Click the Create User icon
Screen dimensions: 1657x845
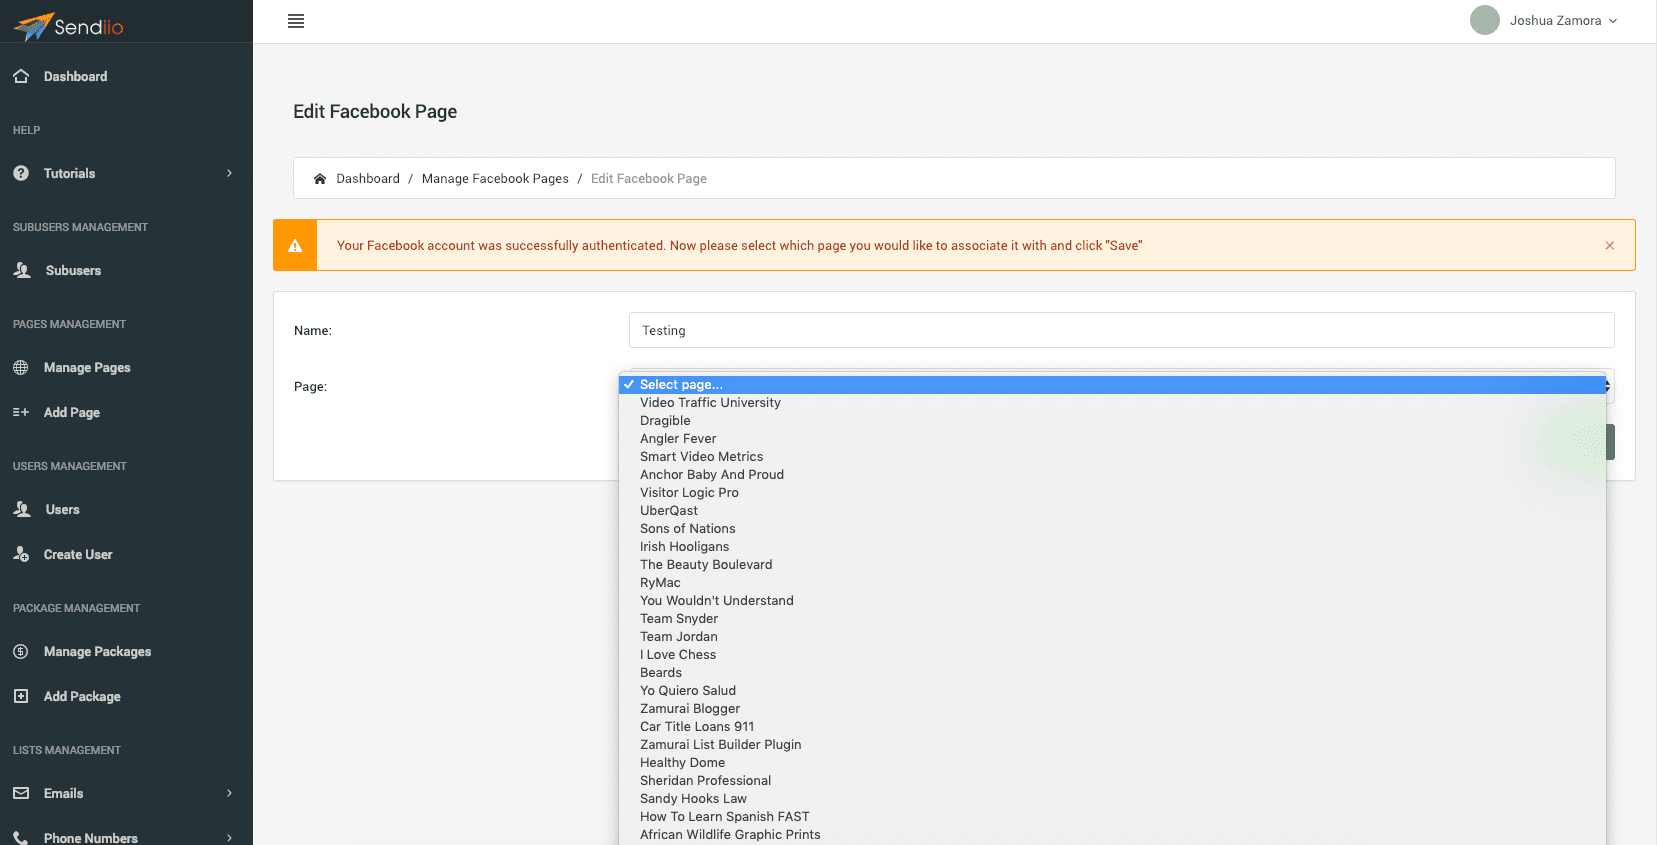(x=21, y=554)
